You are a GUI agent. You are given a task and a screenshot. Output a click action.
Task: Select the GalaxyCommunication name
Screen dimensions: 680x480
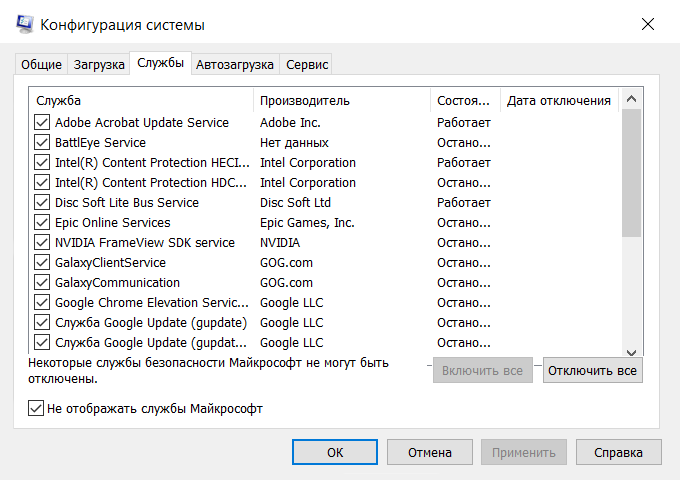coord(117,282)
